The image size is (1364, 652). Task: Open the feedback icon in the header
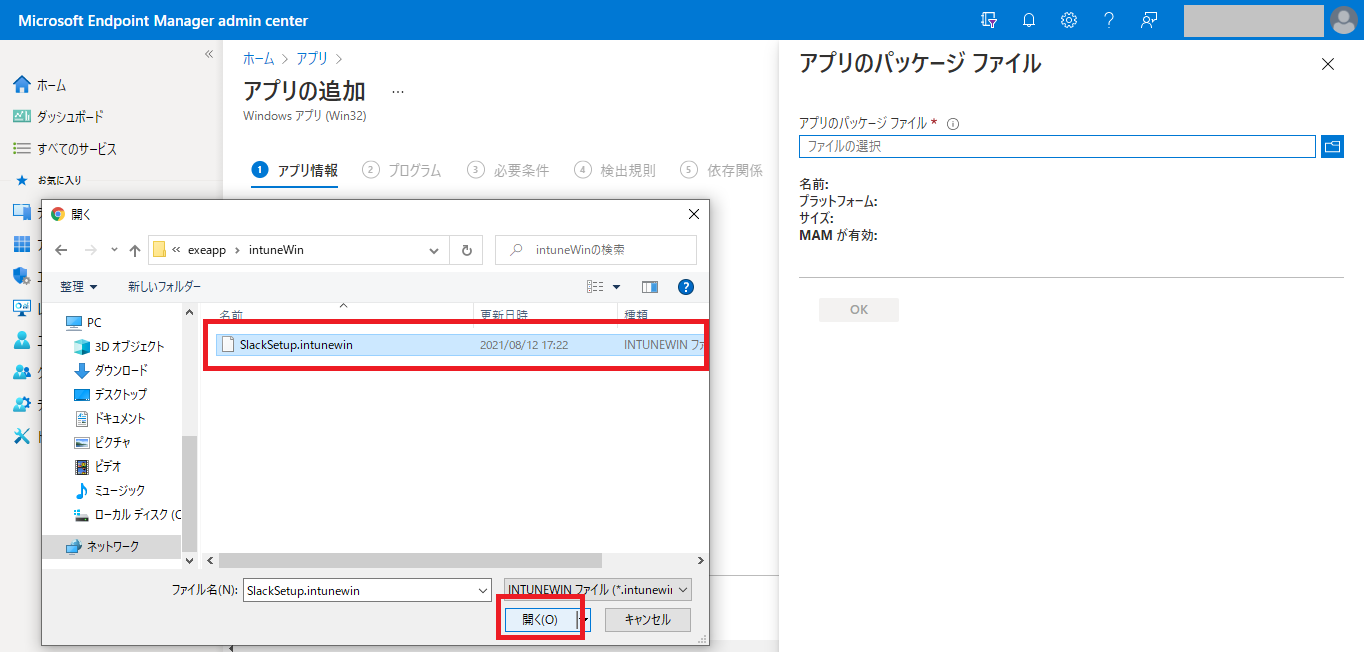(1149, 20)
